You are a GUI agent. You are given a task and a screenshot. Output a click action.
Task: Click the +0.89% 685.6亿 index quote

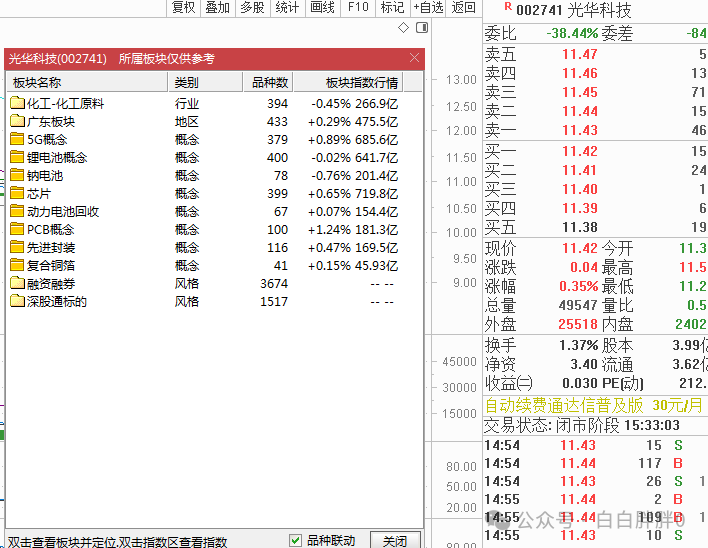pos(353,139)
